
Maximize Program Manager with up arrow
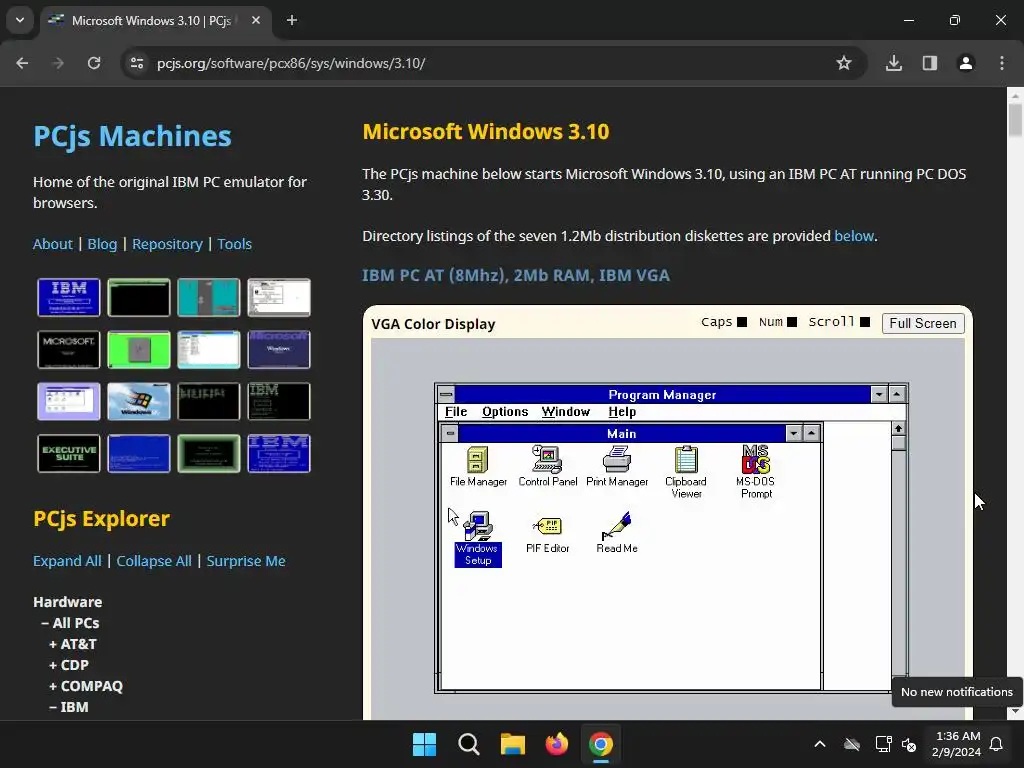pos(897,394)
